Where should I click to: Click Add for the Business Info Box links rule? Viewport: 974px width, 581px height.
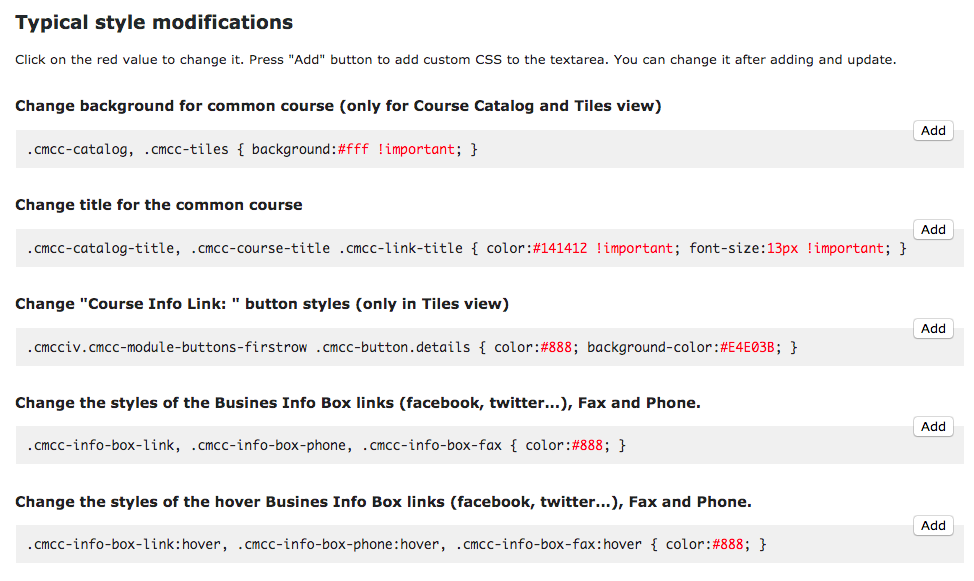pos(933,426)
